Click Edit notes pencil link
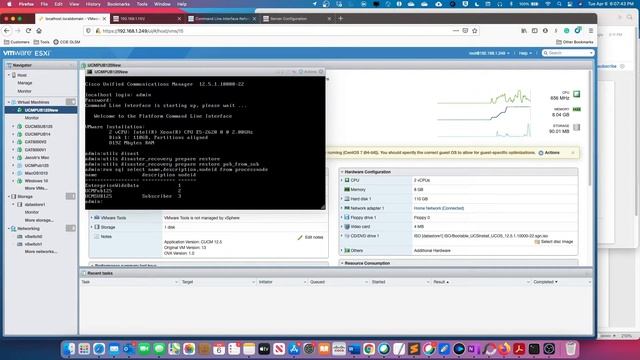The width and height of the screenshot is (640, 360). (310, 237)
